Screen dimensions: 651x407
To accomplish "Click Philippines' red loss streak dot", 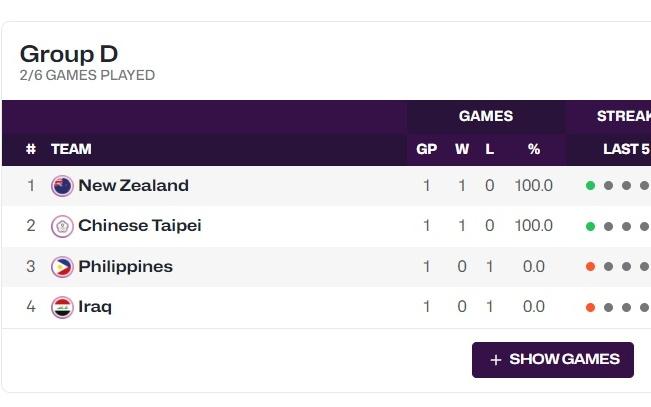I will (590, 267).
